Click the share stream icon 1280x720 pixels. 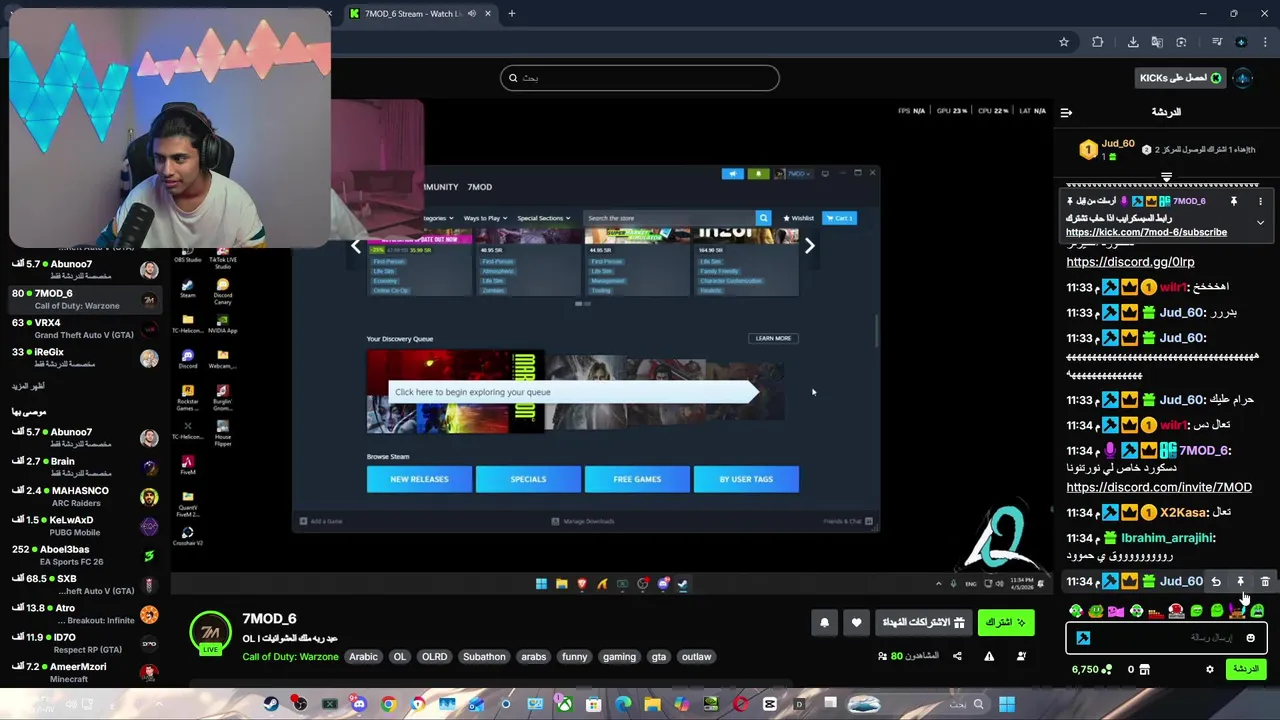[957, 656]
